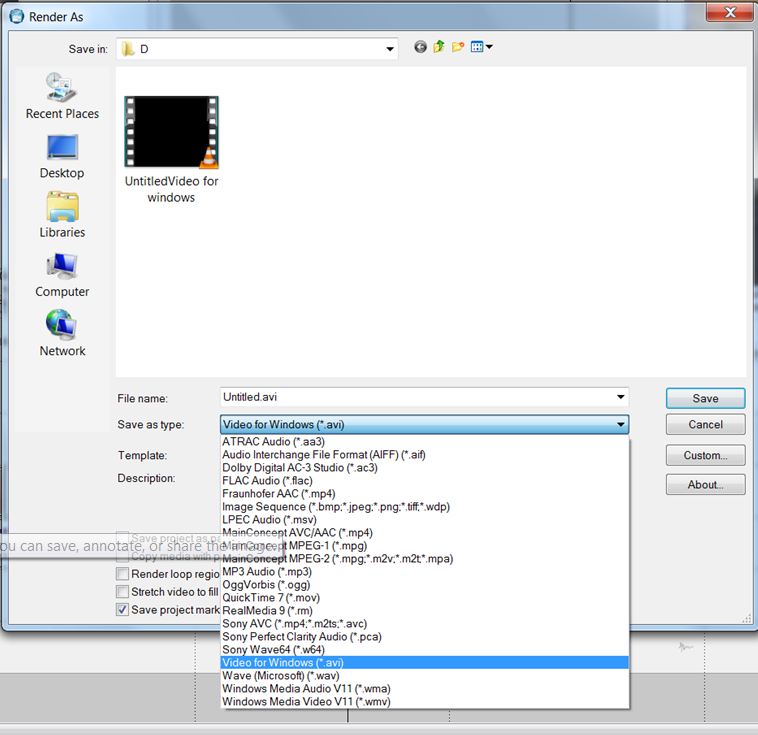
Task: Choose LPEC Audio (*.msv) format
Action: 425,520
